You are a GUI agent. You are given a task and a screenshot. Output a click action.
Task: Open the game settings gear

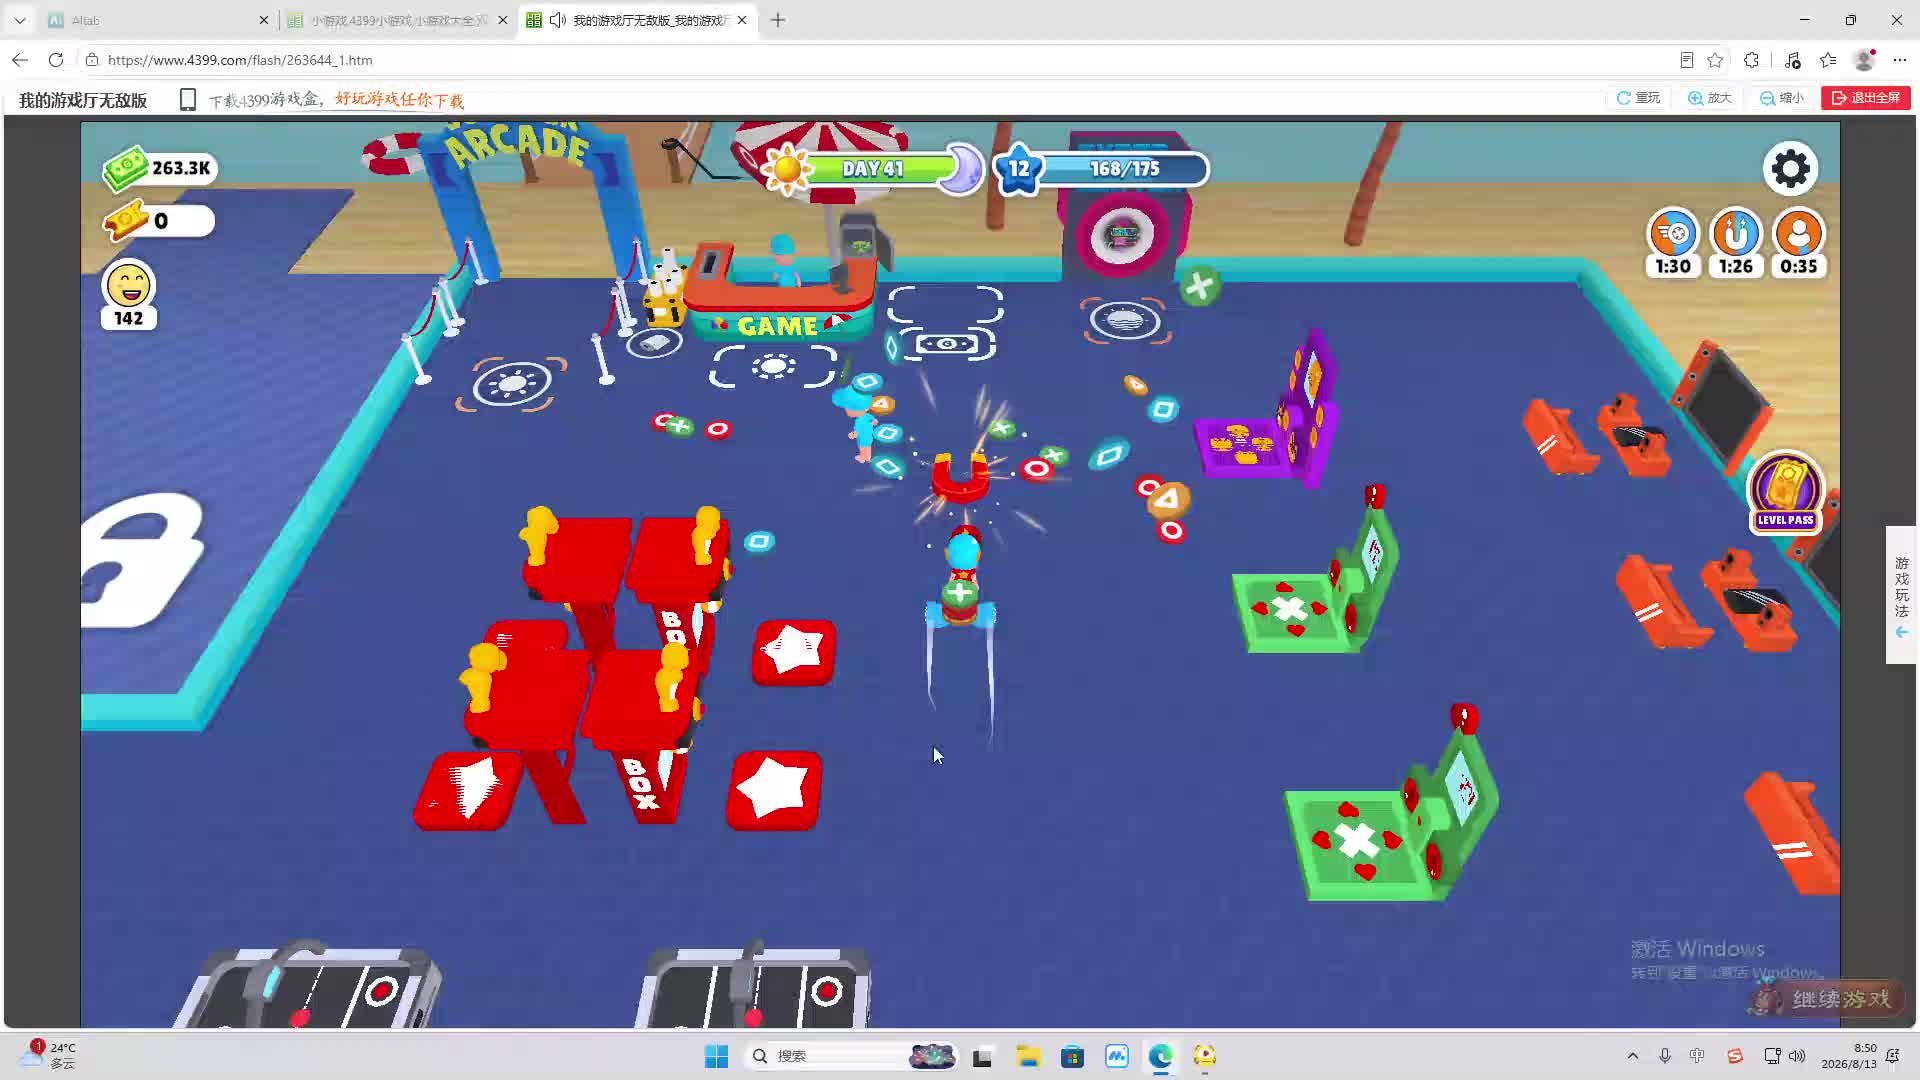[1790, 169]
